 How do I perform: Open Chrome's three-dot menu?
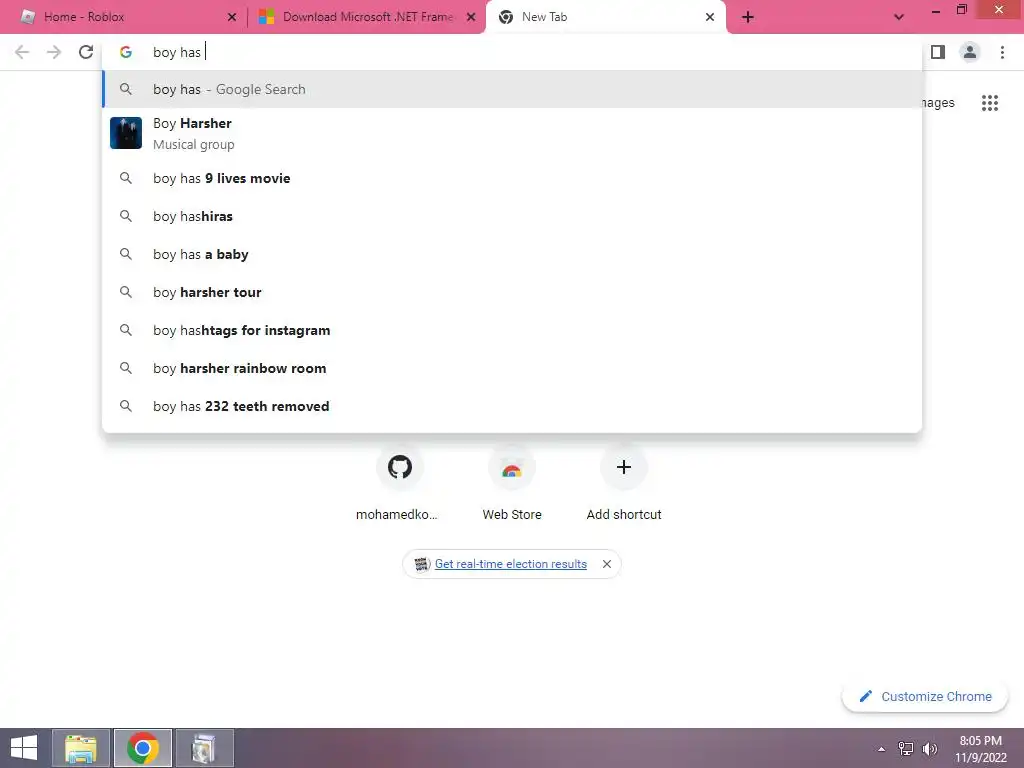pos(1002,52)
